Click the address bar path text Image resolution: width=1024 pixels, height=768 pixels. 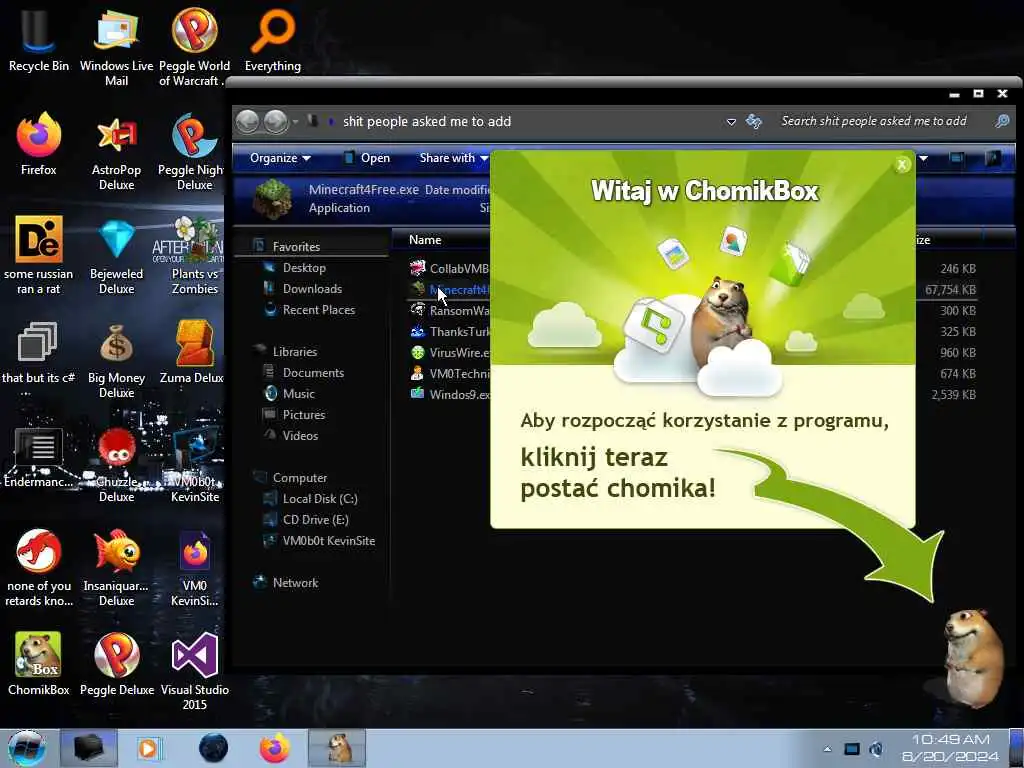[426, 121]
